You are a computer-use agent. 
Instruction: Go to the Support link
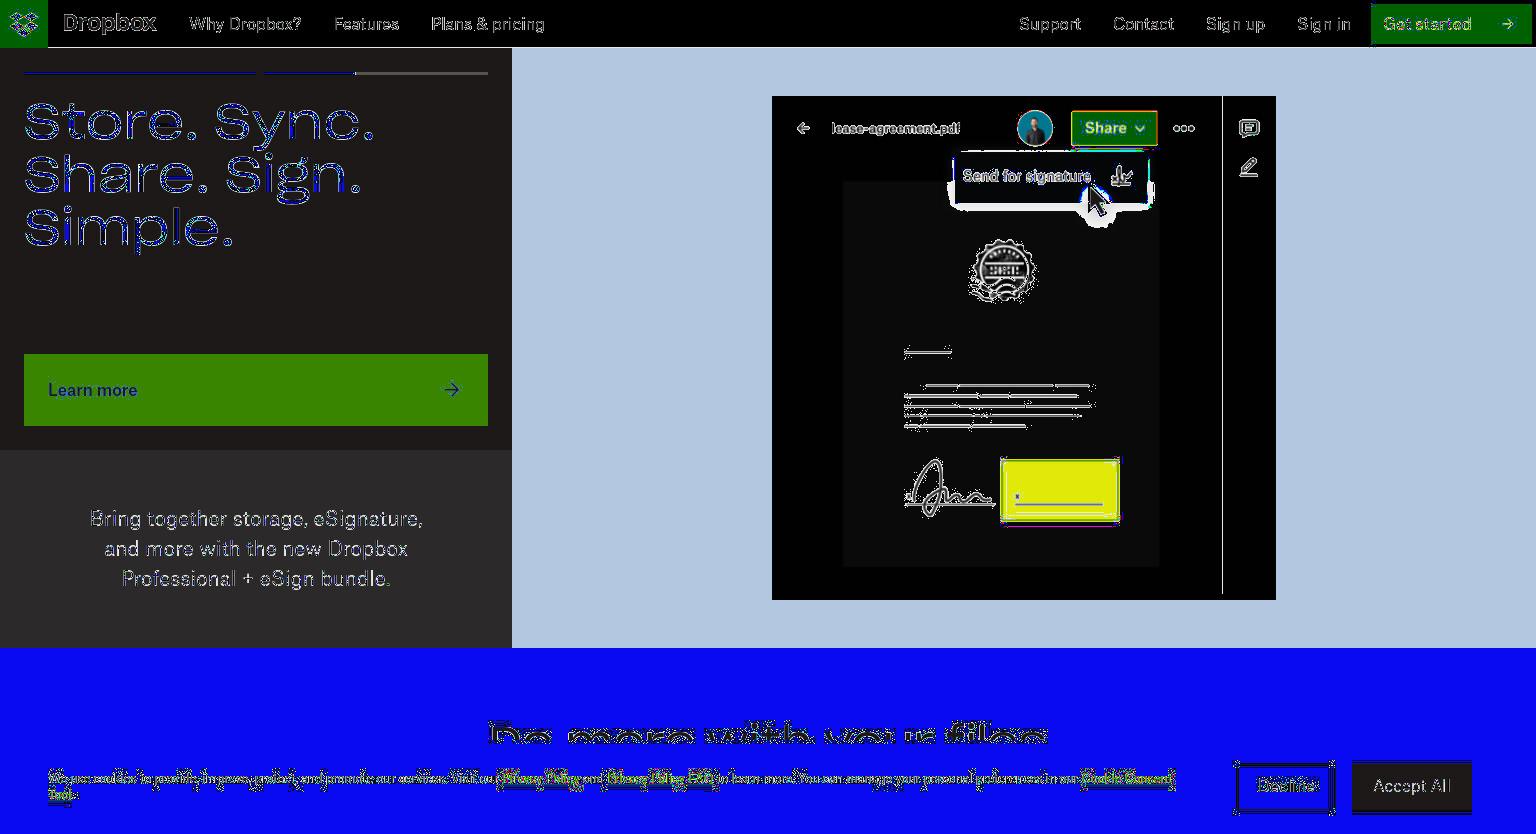point(1050,24)
